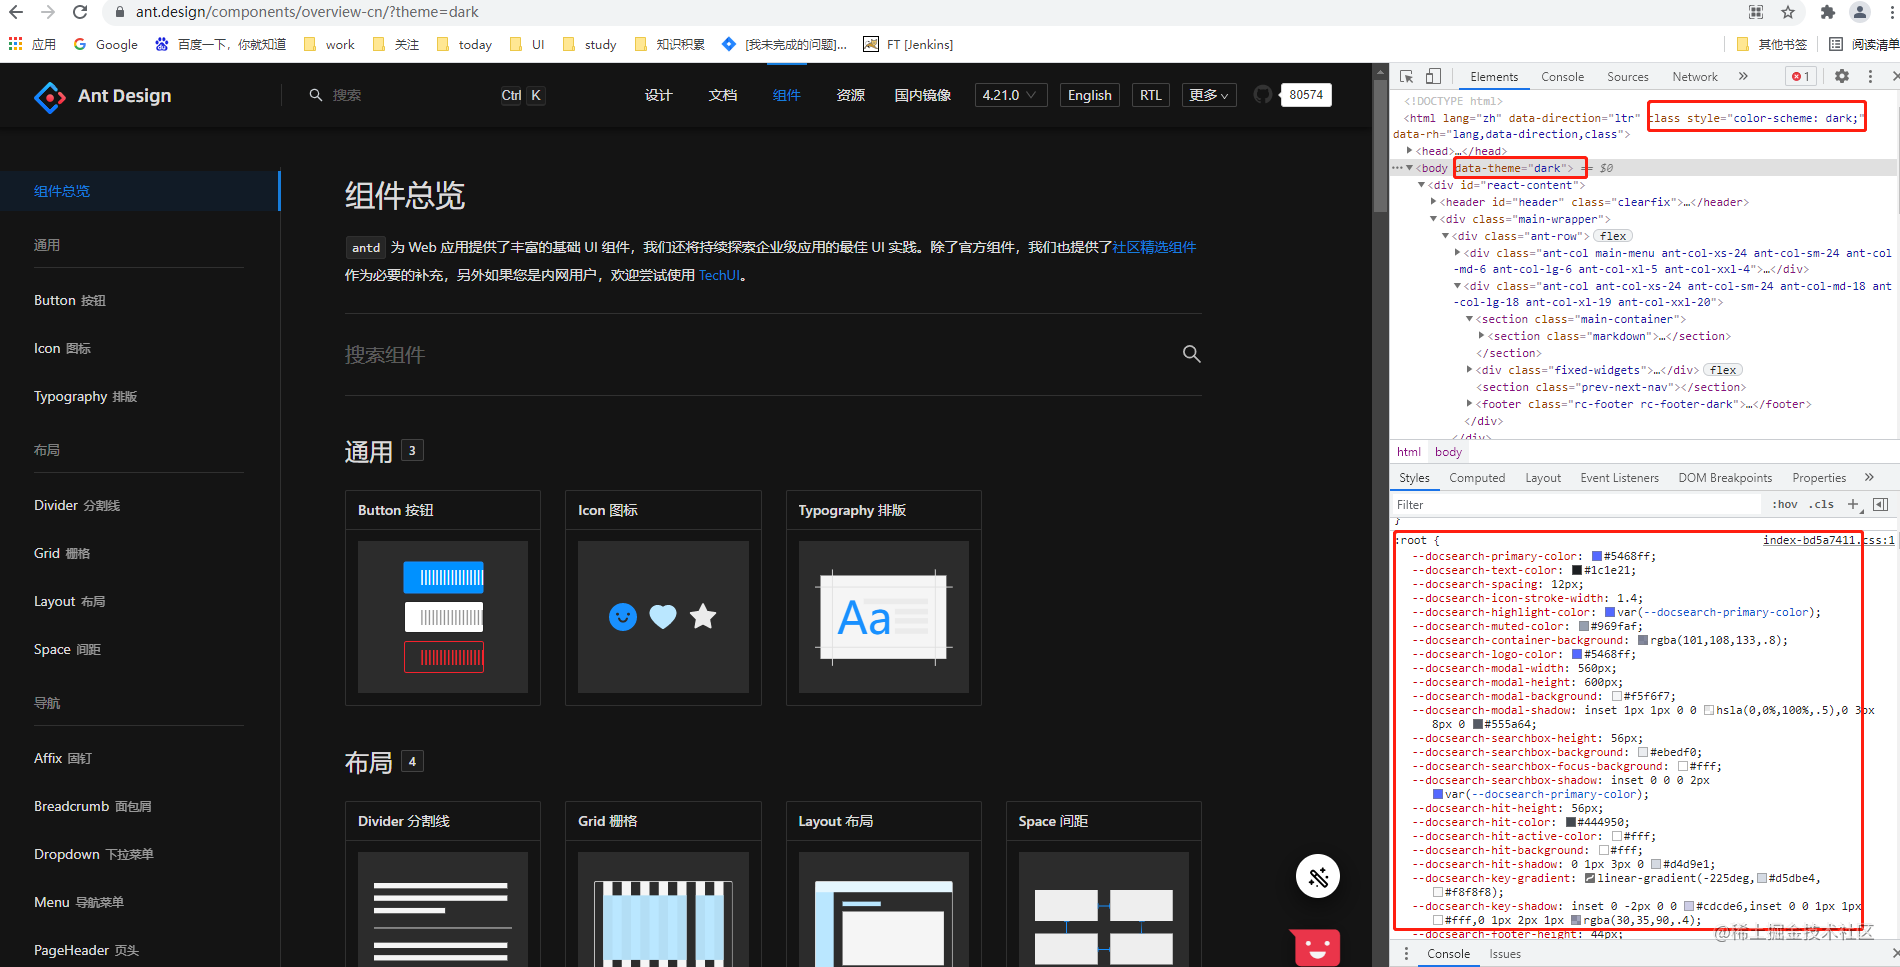Toggle the DevTools device toolbar icon
The width and height of the screenshot is (1900, 967).
click(x=1433, y=77)
